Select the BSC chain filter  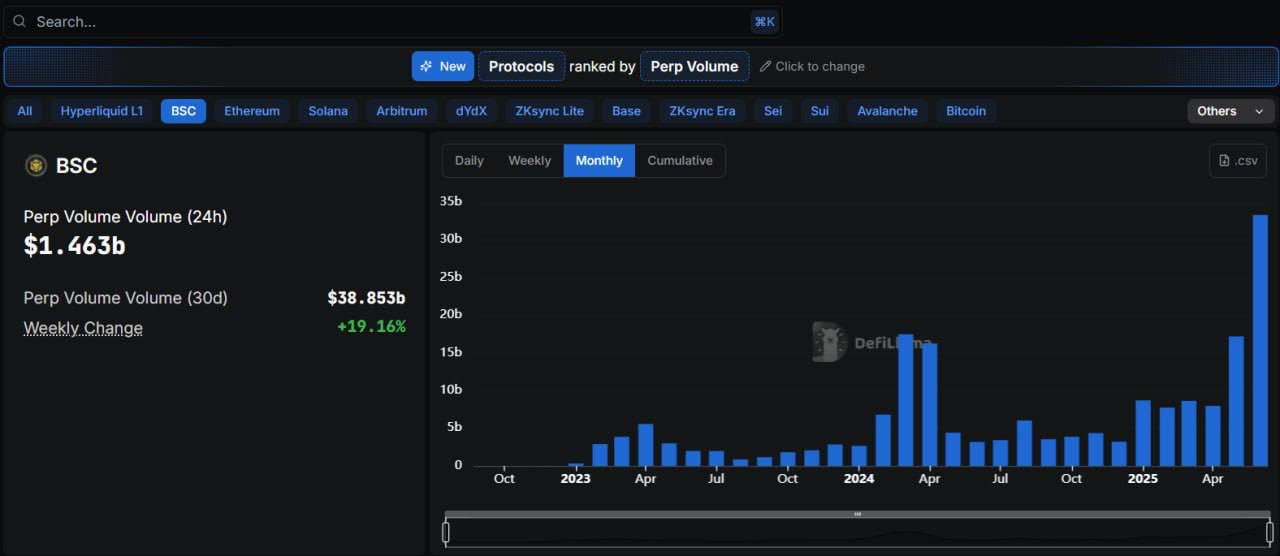point(184,111)
